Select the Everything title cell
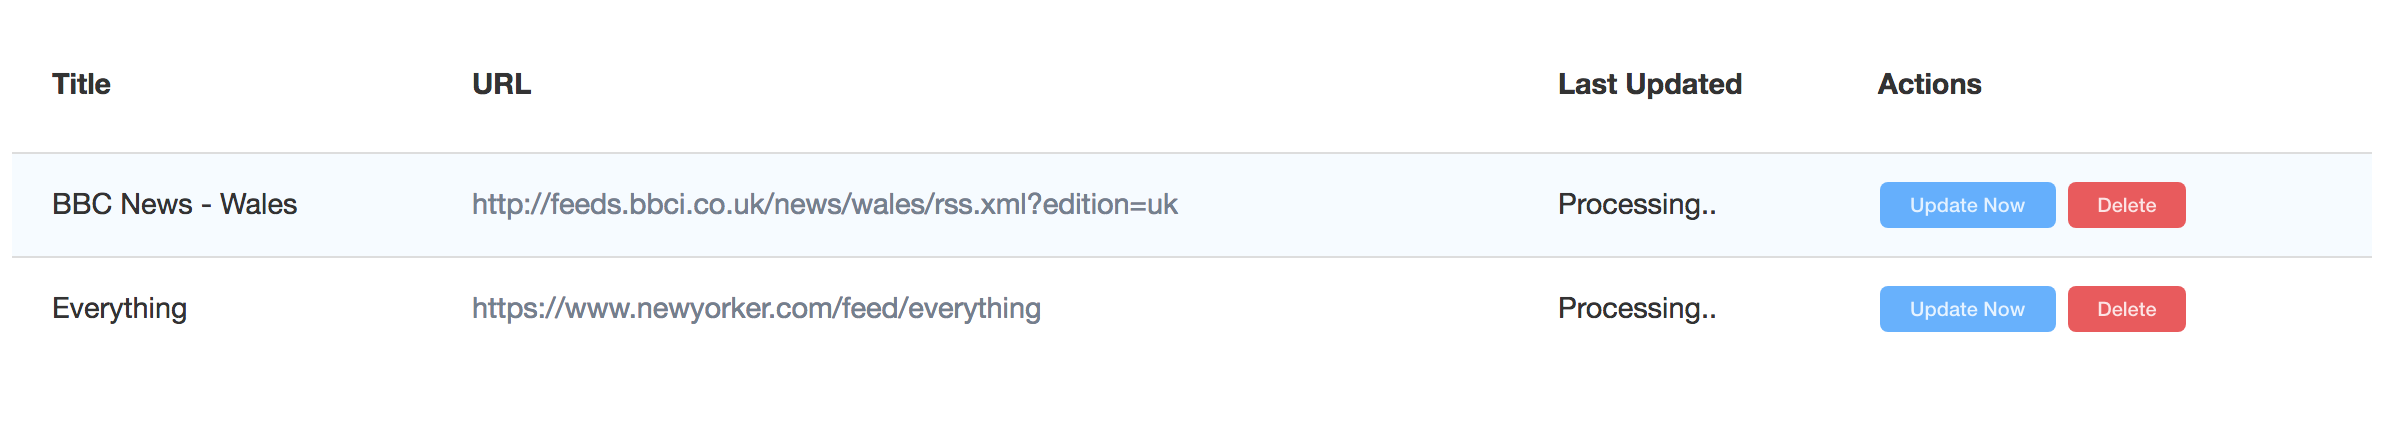2394x422 pixels. click(120, 308)
